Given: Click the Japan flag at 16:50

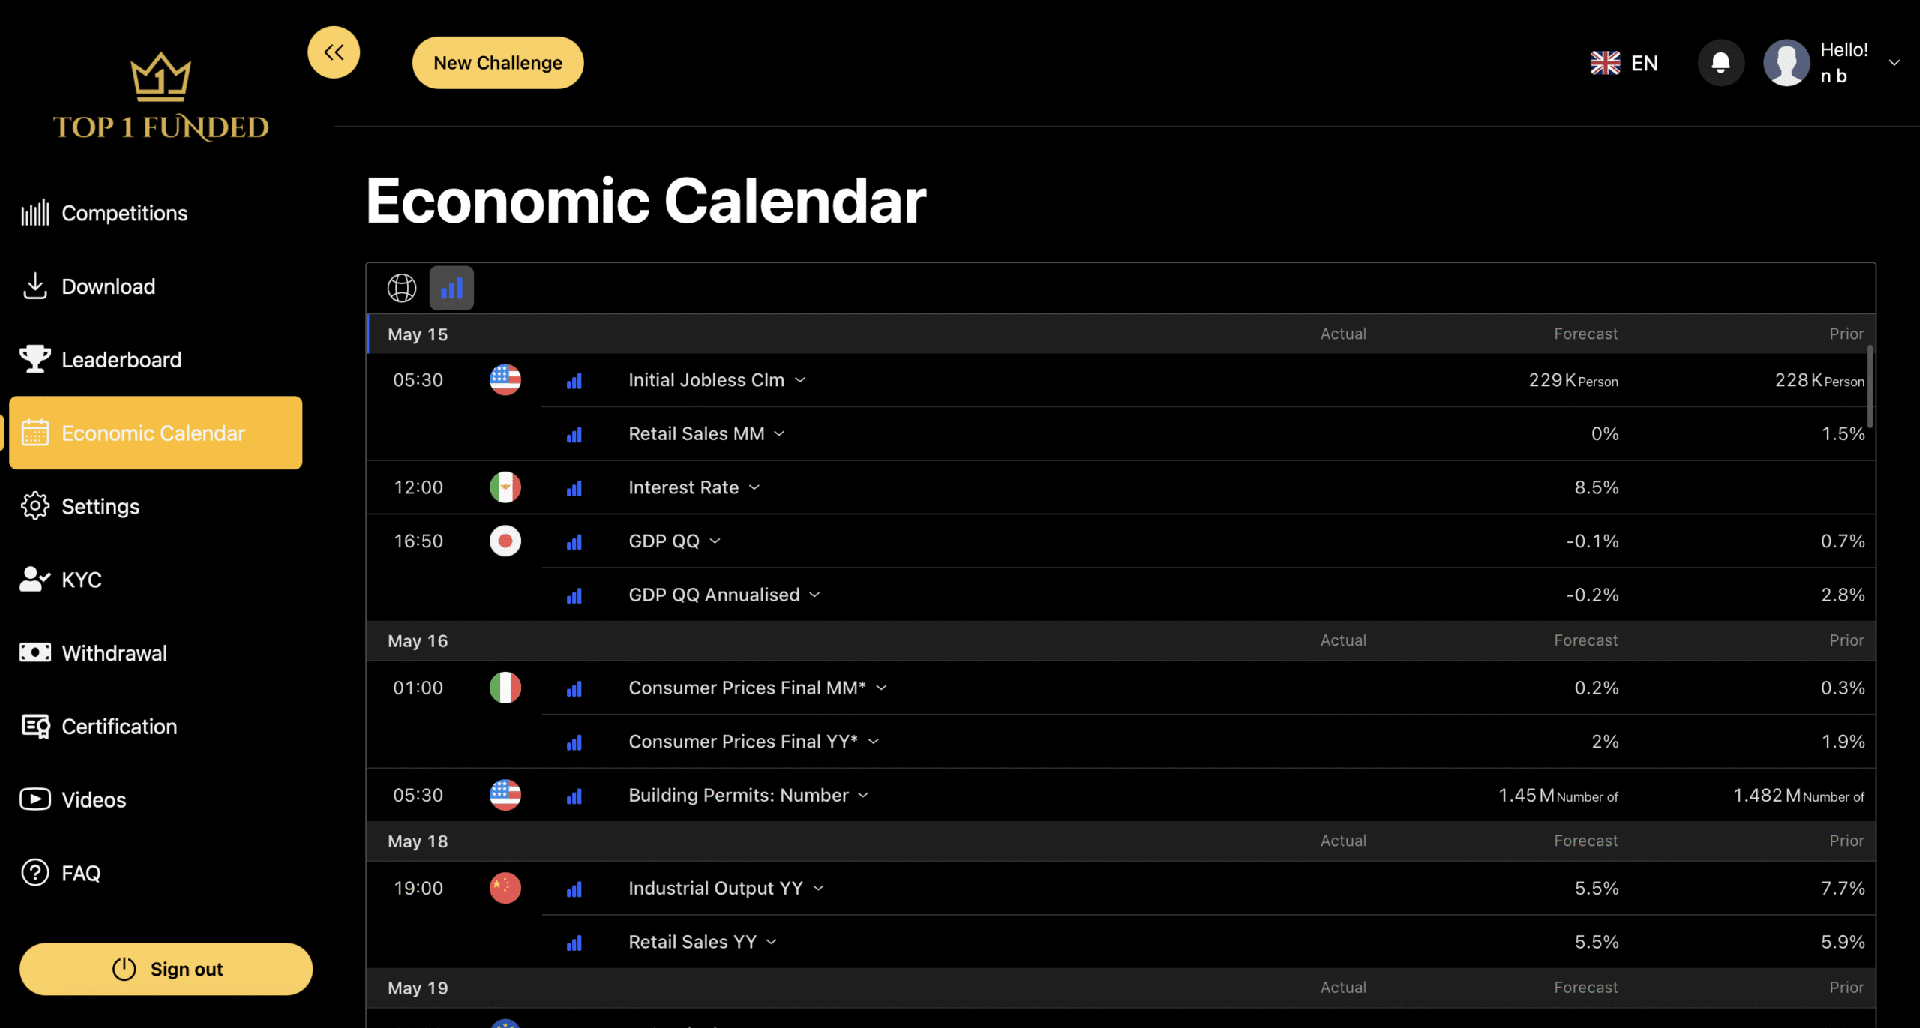Looking at the screenshot, I should pyautogui.click(x=505, y=541).
